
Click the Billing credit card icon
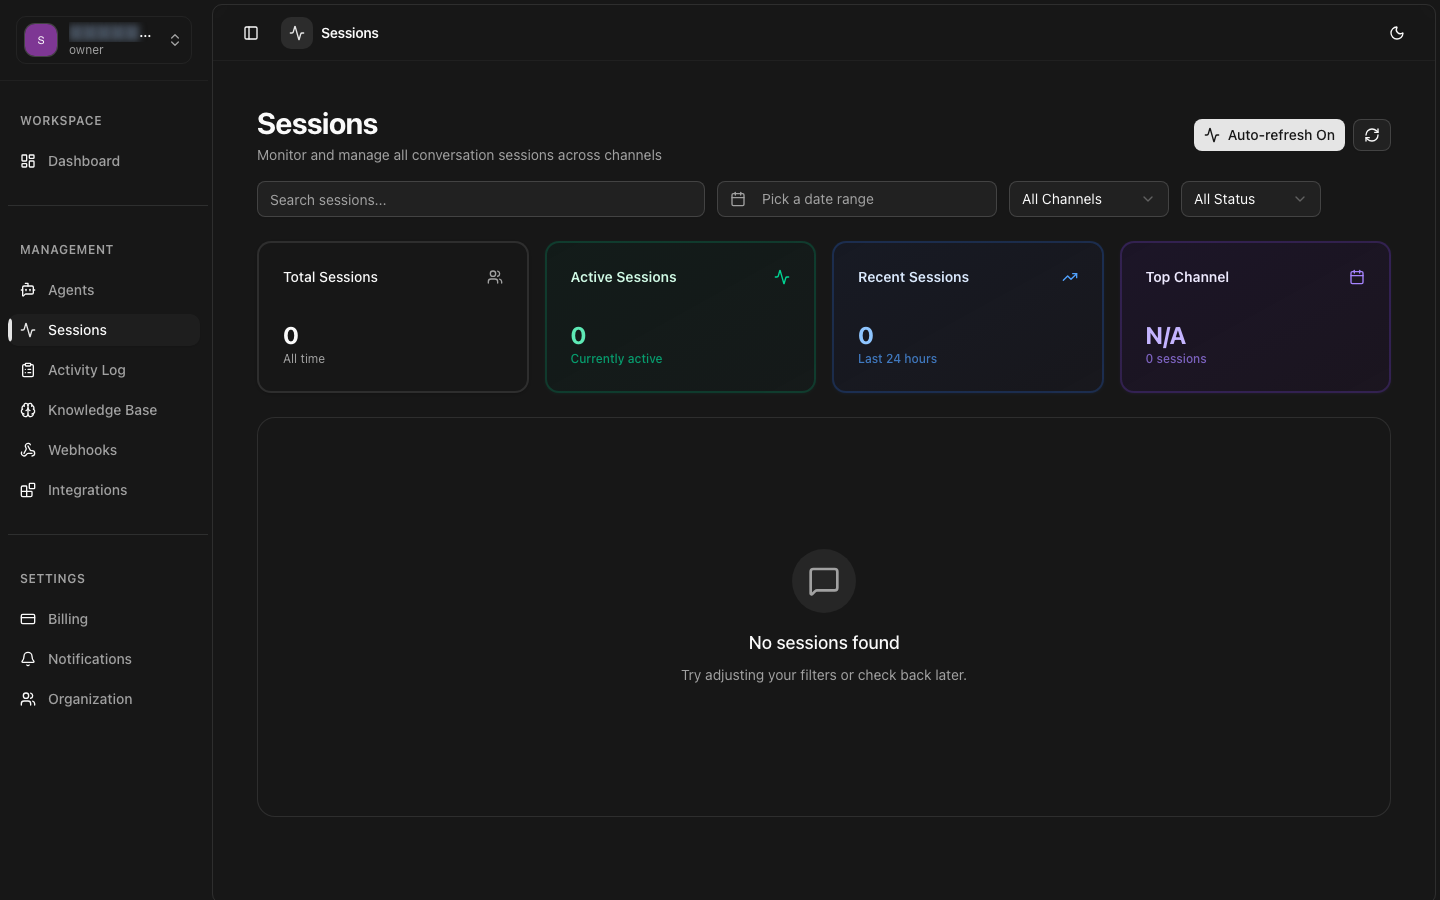(28, 619)
